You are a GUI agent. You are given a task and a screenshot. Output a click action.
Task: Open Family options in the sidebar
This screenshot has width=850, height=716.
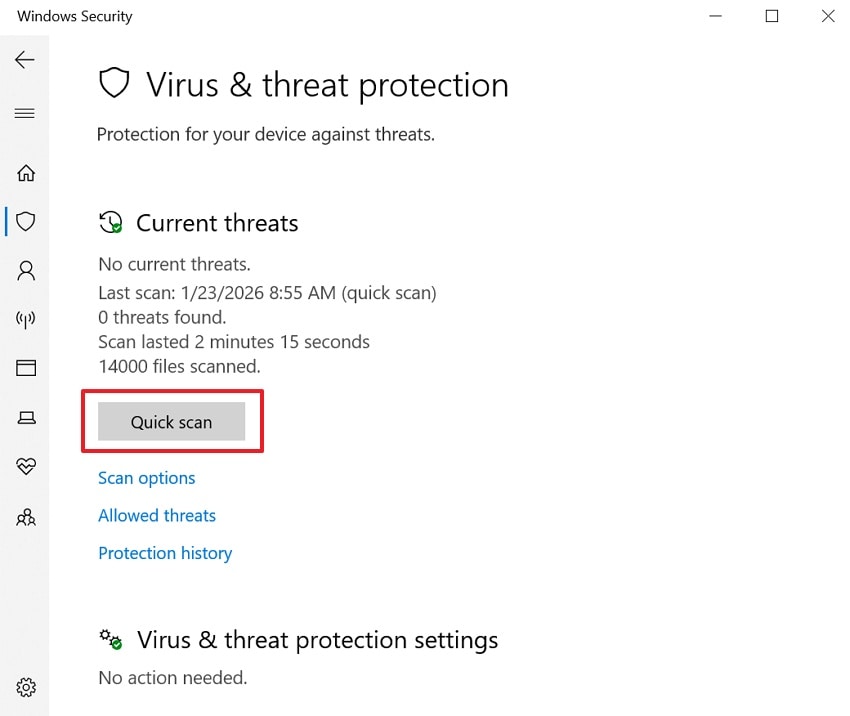[26, 517]
